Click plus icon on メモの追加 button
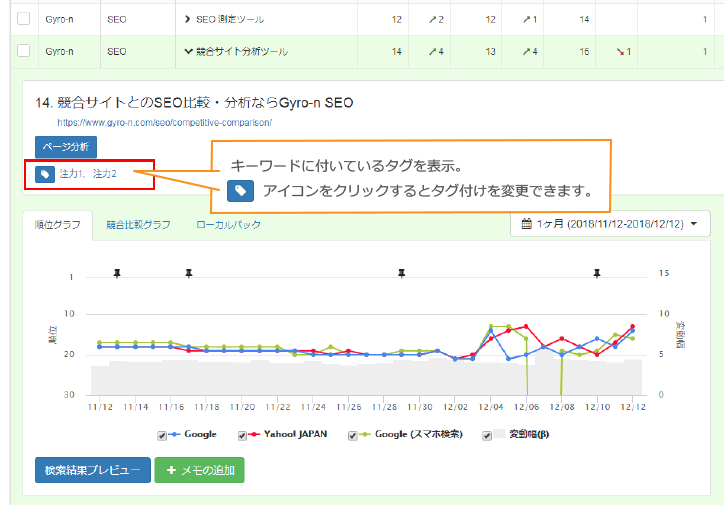The image size is (724, 505). pos(171,470)
